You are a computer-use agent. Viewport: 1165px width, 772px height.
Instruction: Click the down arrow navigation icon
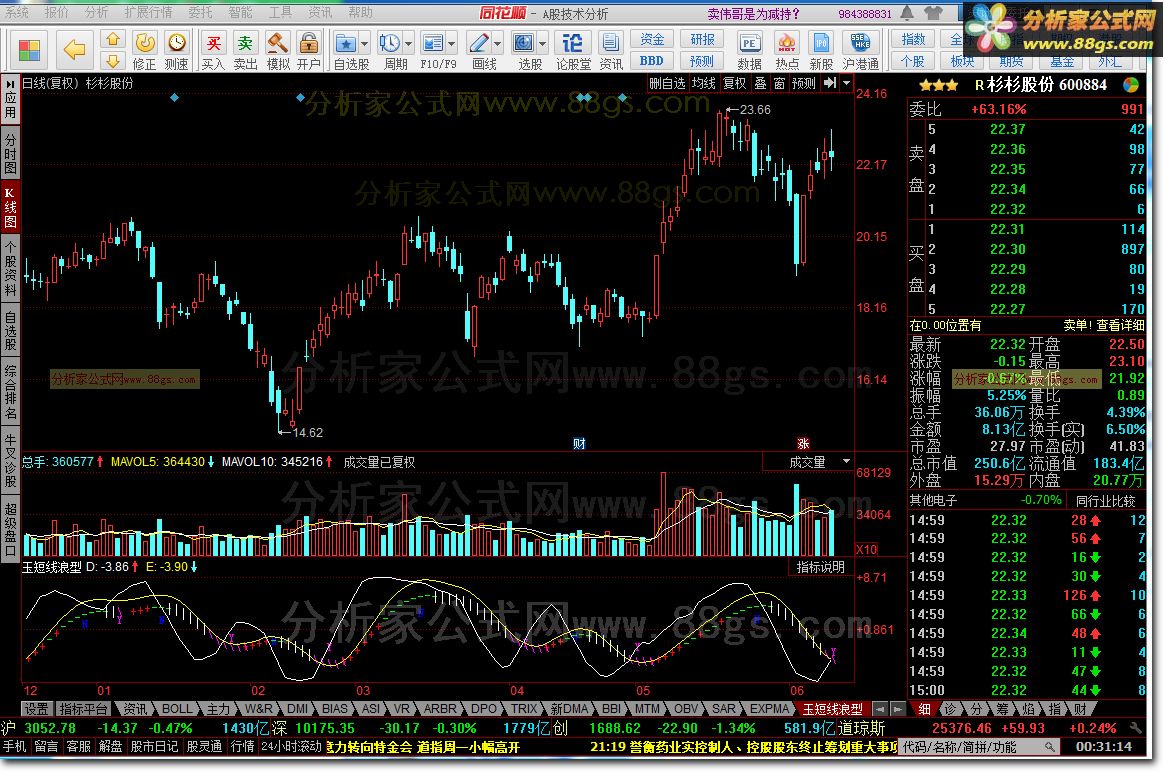tap(112, 61)
